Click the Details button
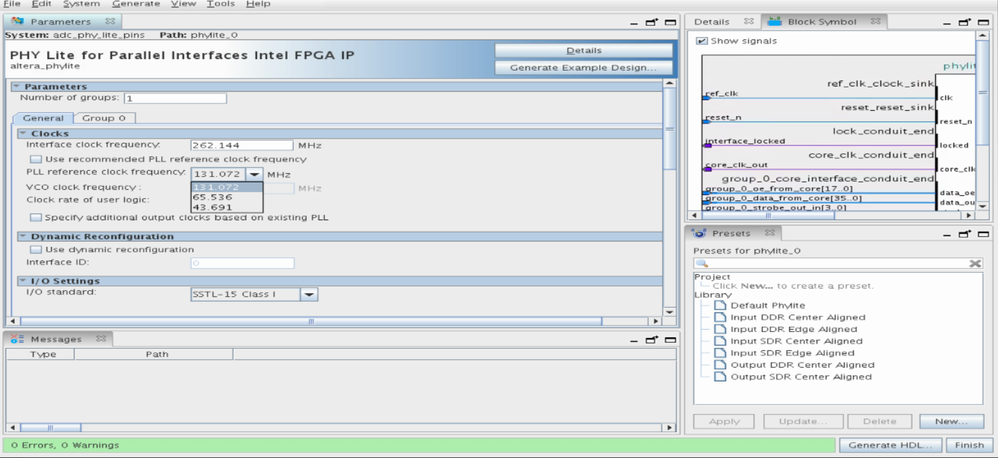Viewport: 998px width, 458px height. pos(584,50)
